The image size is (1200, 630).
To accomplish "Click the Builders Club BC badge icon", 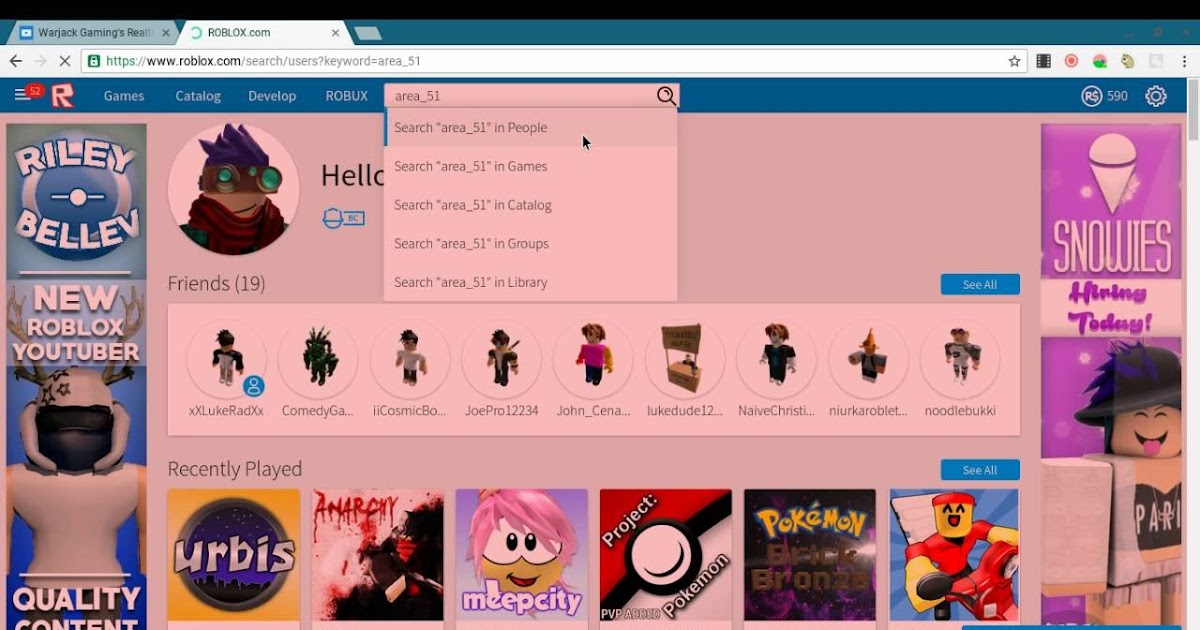I will click(343, 218).
